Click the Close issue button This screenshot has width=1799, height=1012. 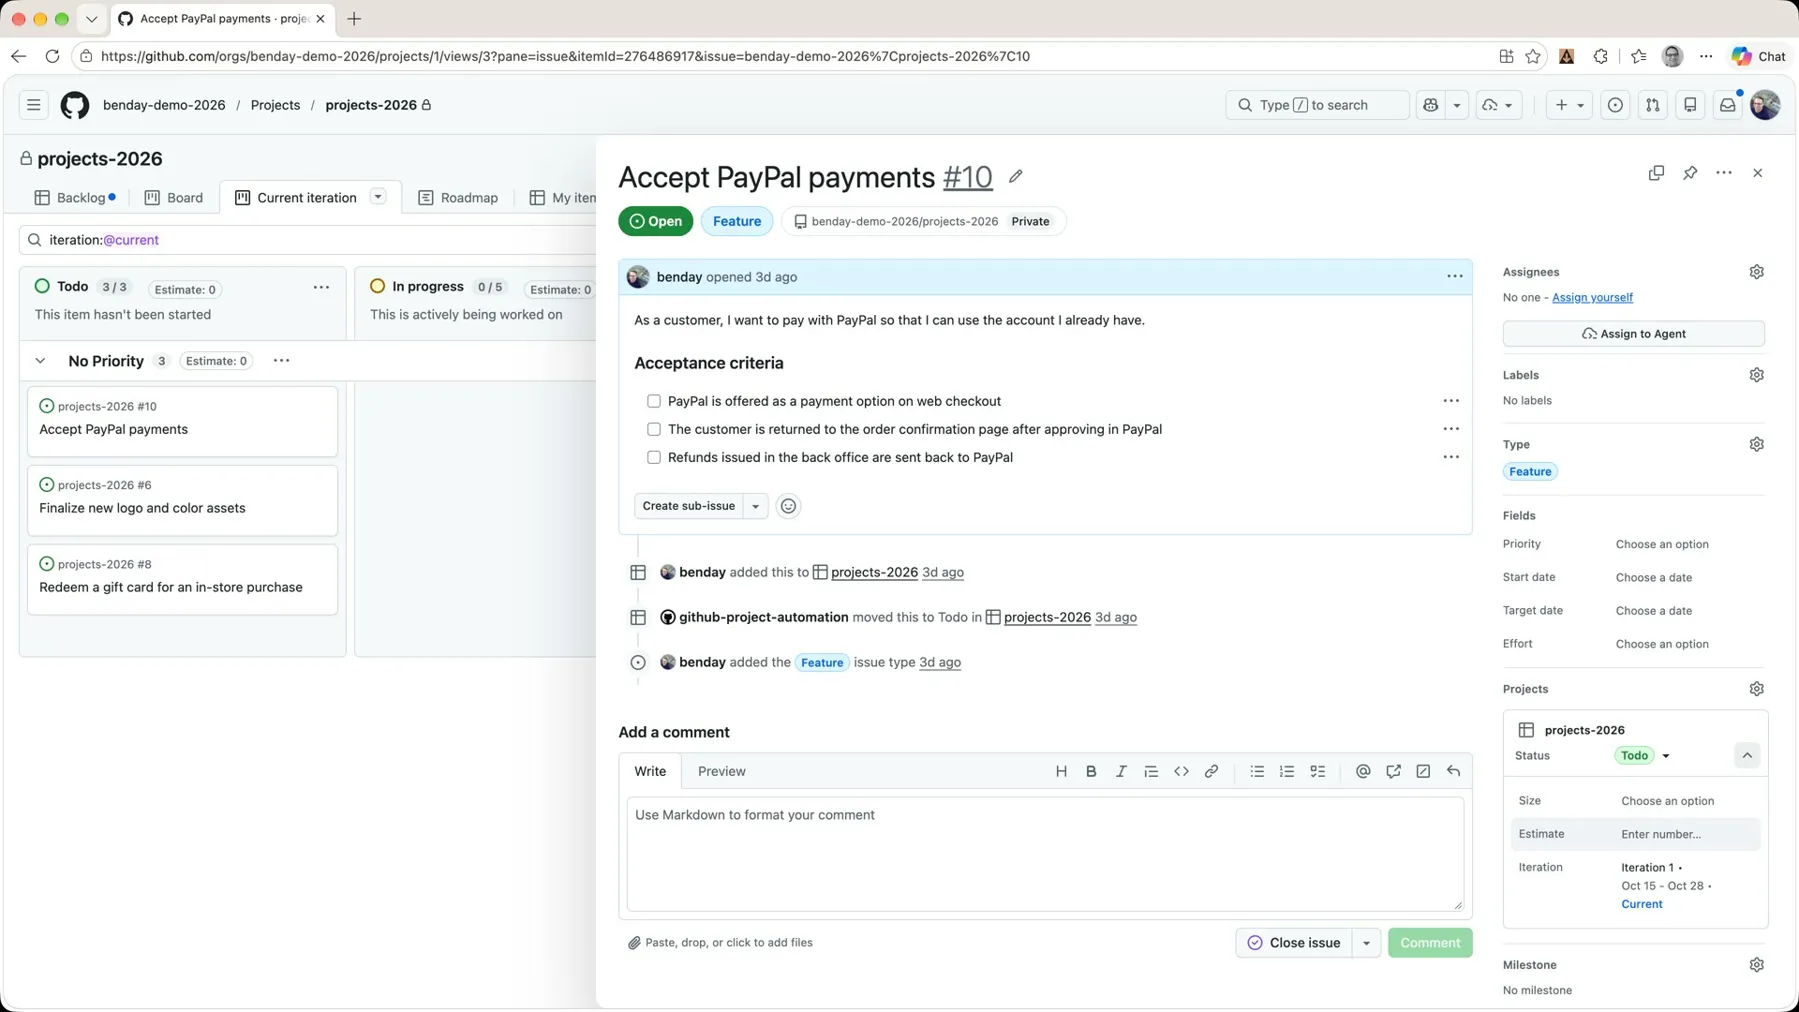(1294, 943)
